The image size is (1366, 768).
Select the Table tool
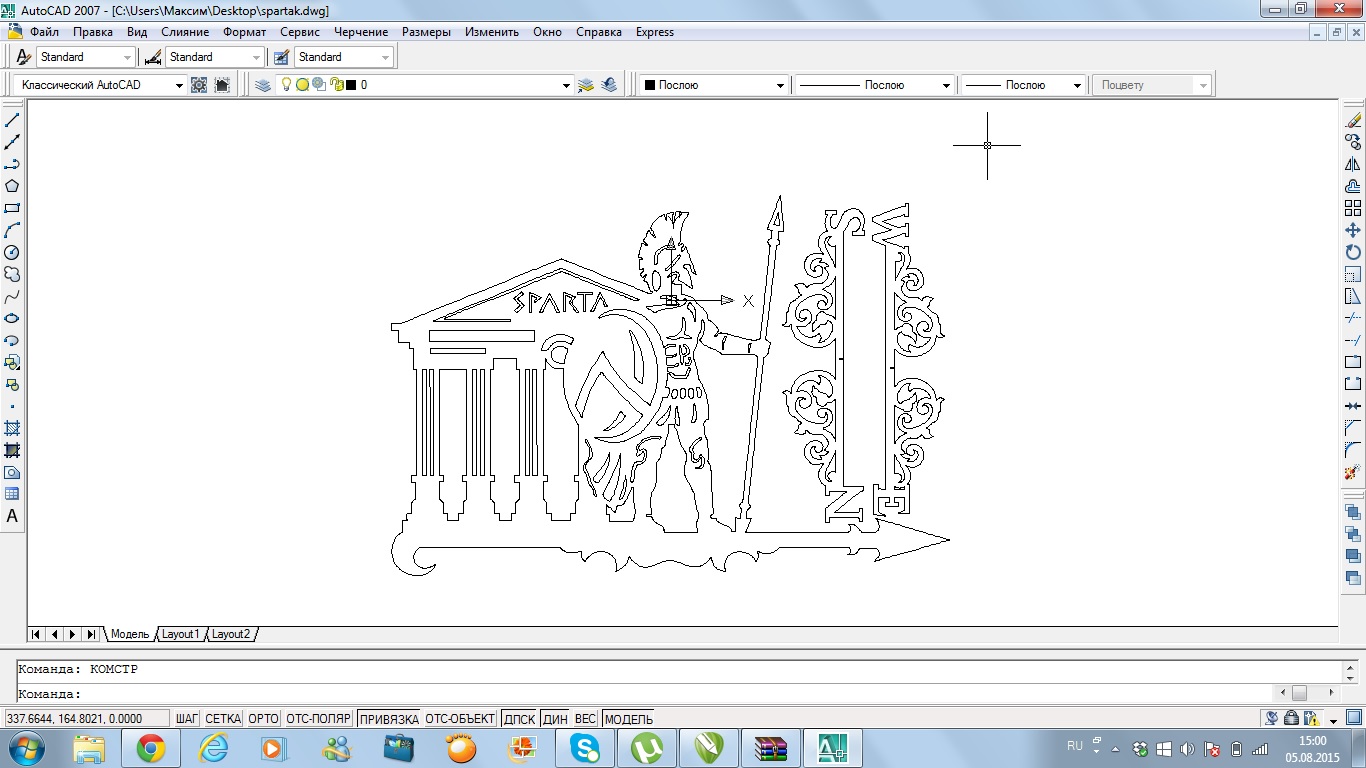click(13, 494)
